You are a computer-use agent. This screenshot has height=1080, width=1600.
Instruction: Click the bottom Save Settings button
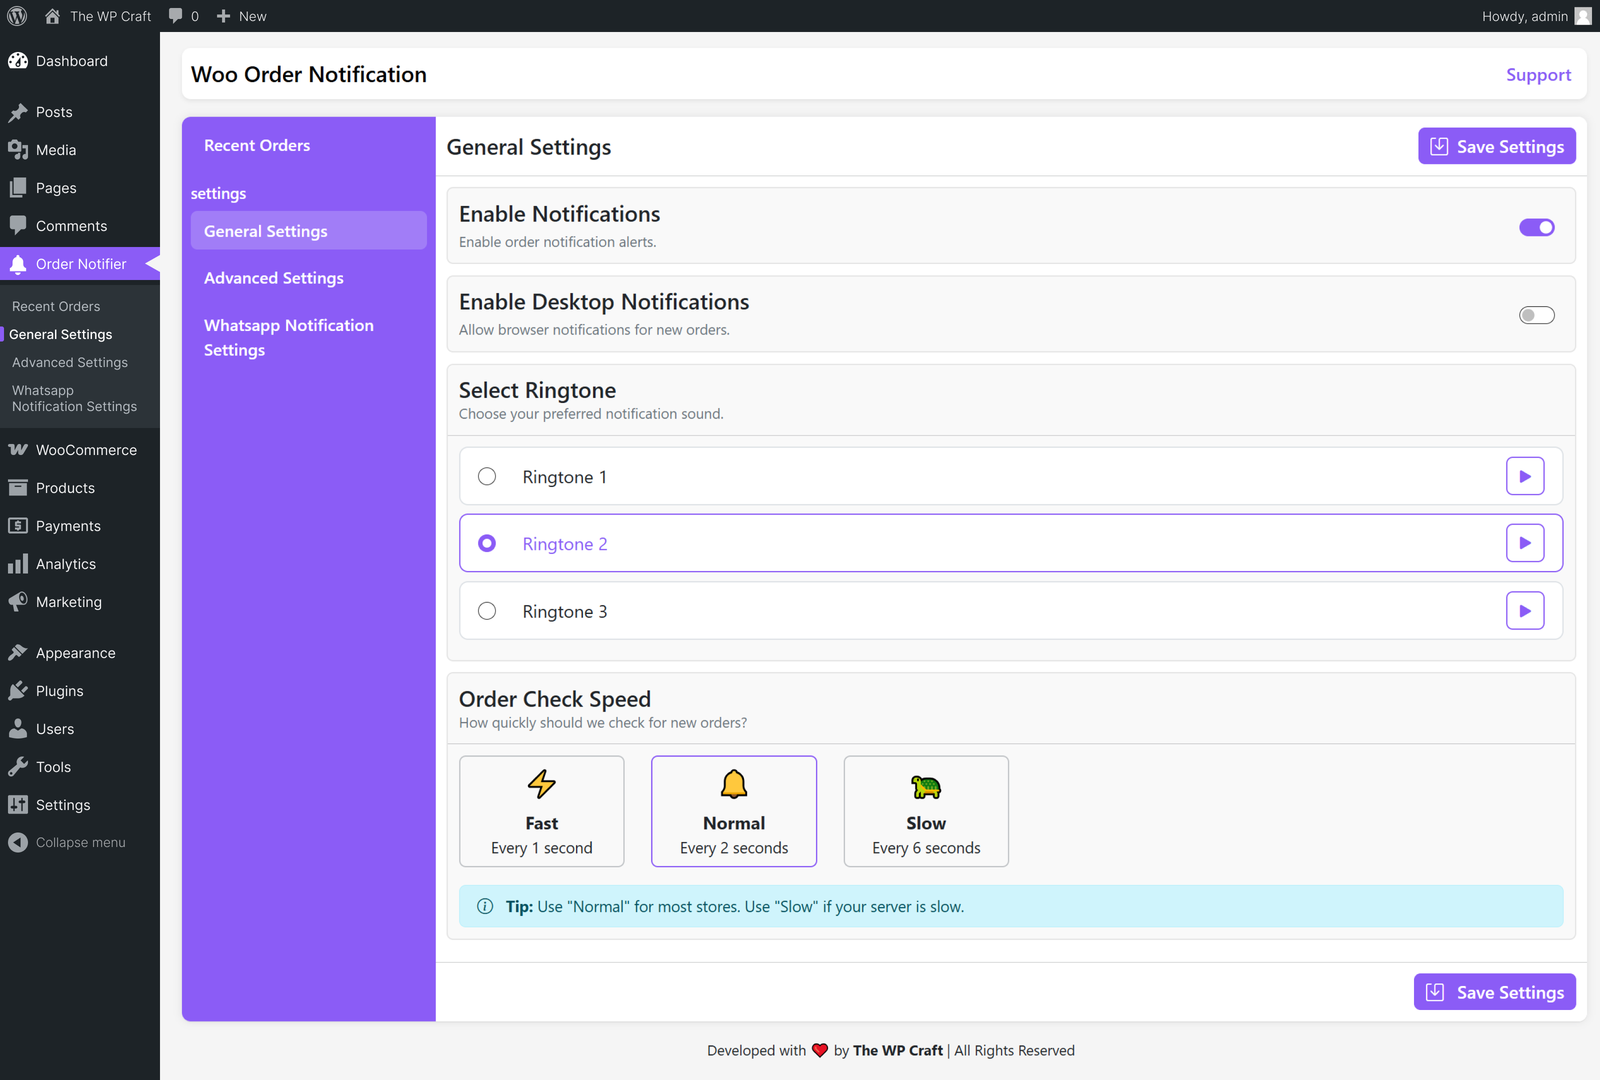1495,992
